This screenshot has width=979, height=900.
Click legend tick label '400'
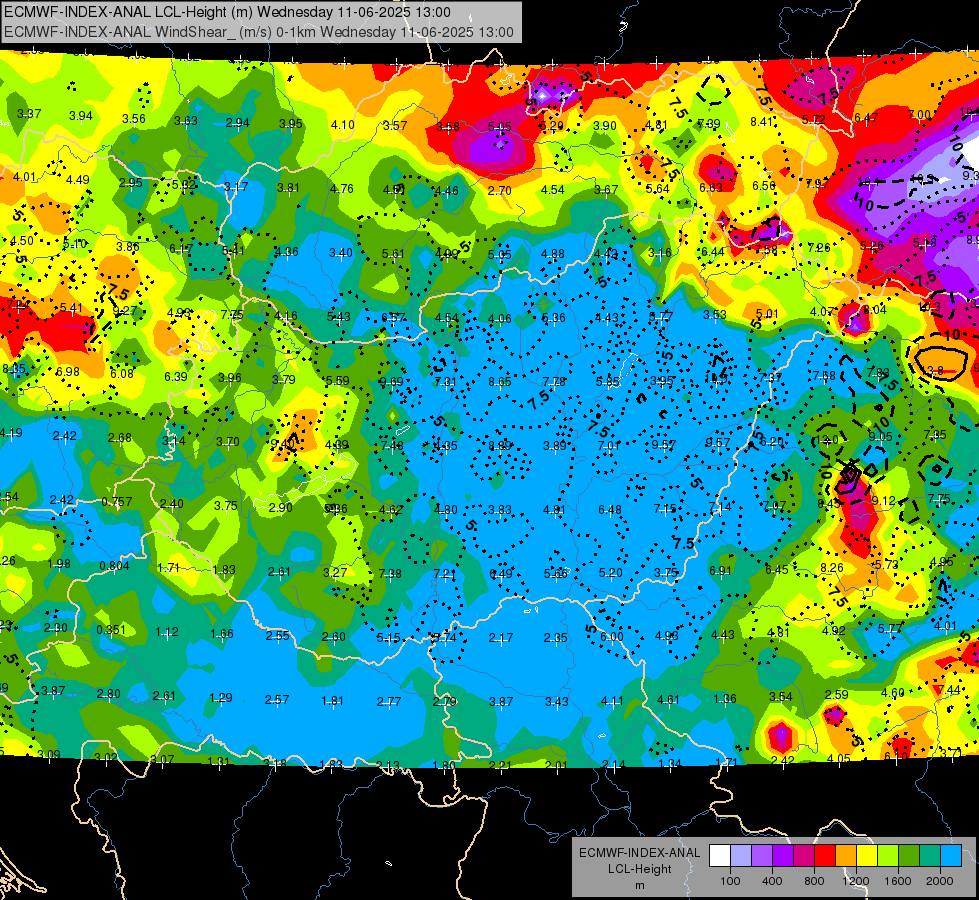(x=772, y=881)
